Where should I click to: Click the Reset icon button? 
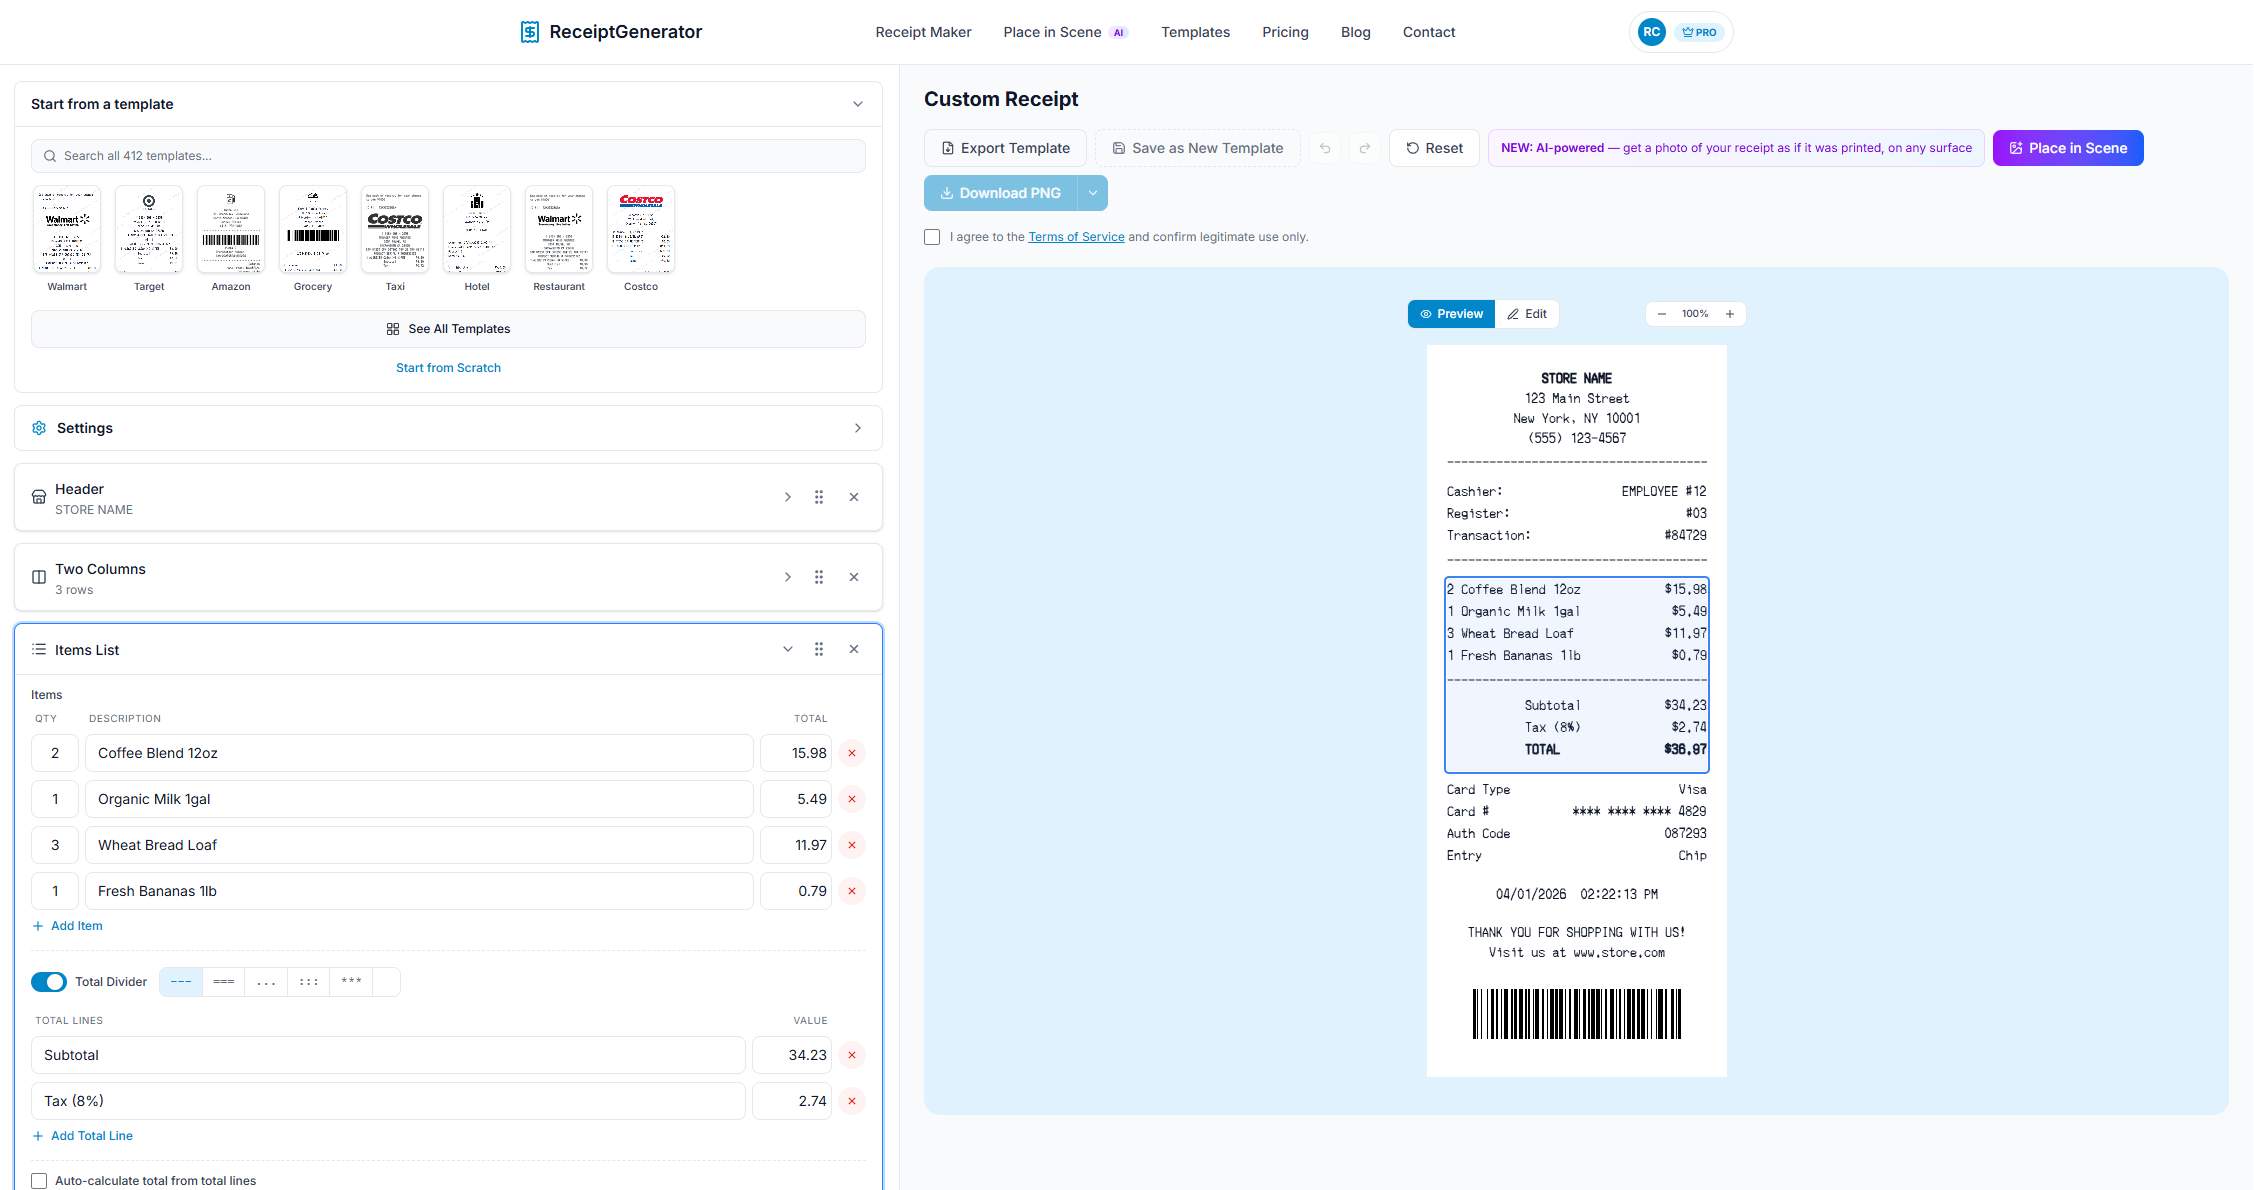click(x=1434, y=147)
